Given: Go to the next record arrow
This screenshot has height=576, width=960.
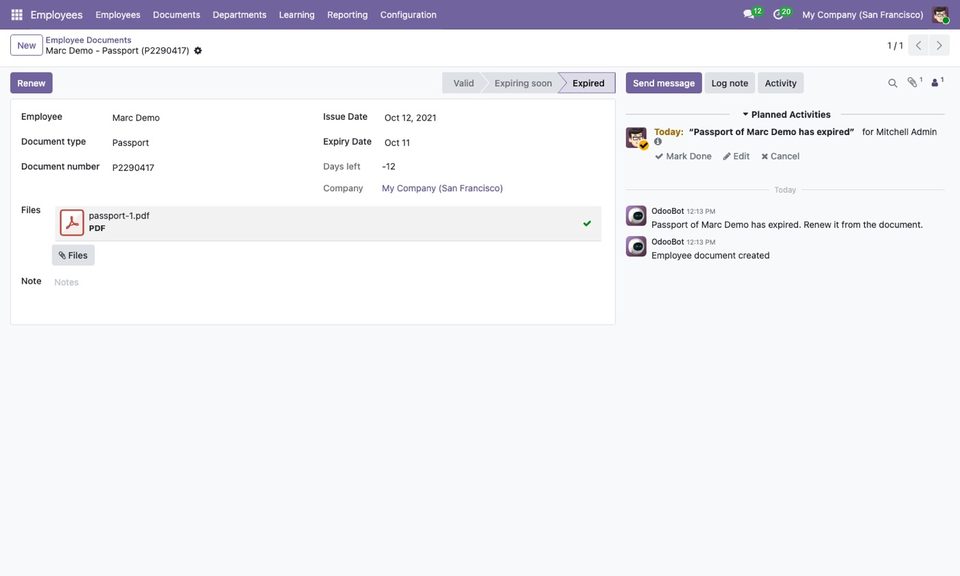Looking at the screenshot, I should pos(939,45).
